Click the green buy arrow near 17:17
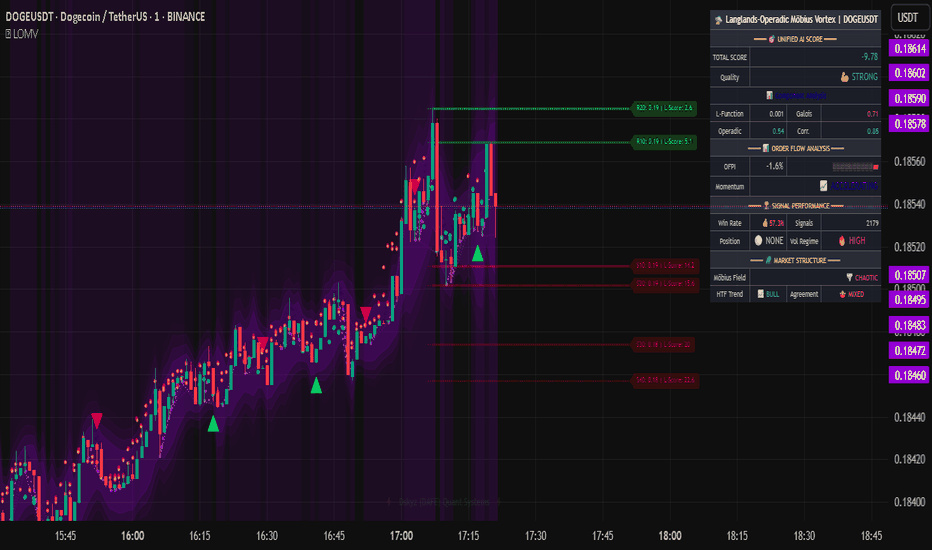 pos(477,253)
